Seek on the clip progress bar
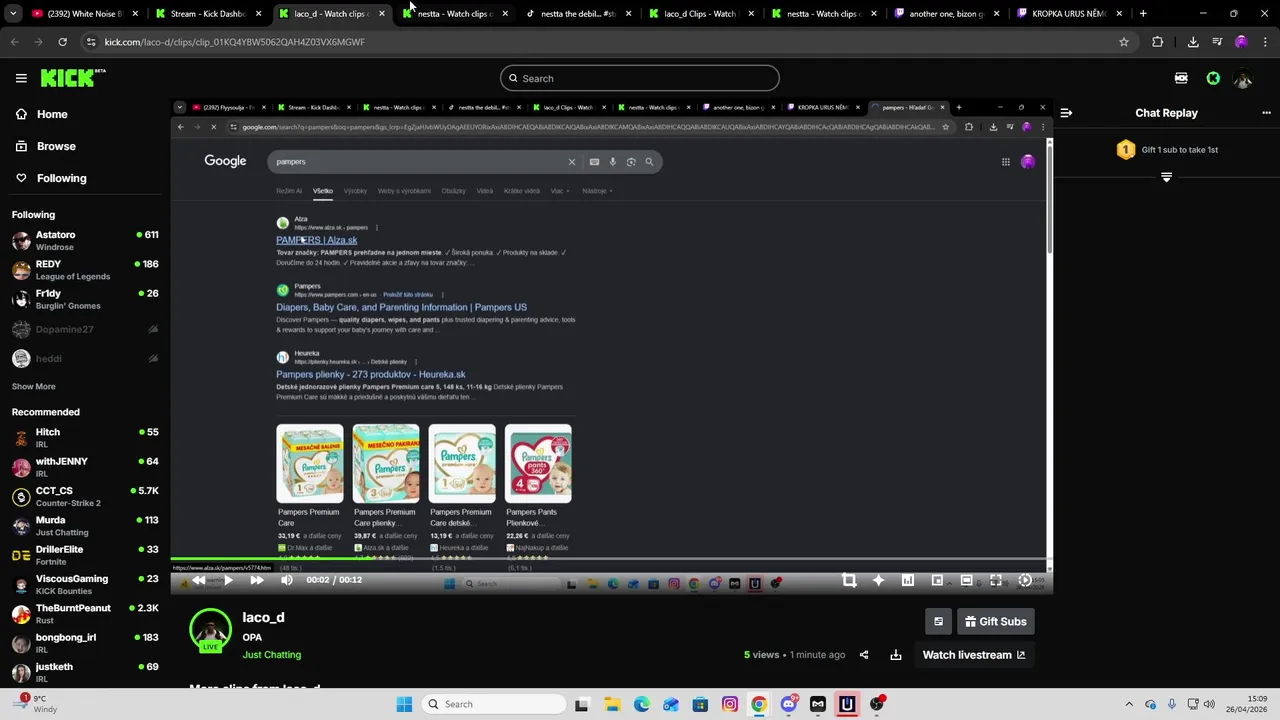This screenshot has width=1280, height=720. (610, 560)
